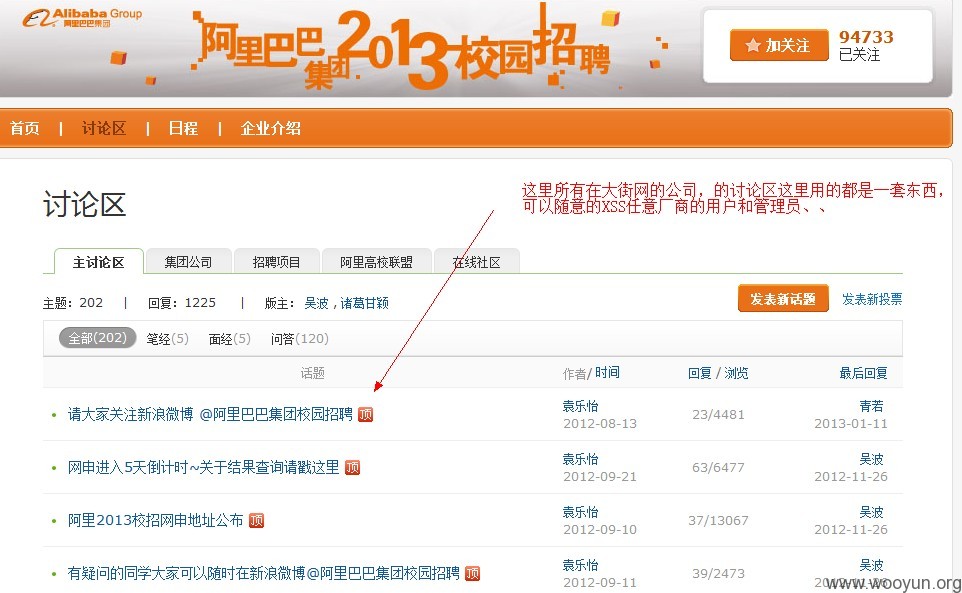Screen dimensions: 962x593
Task: Click the Alibaba Group logo
Action: pyautogui.click(x=82, y=18)
